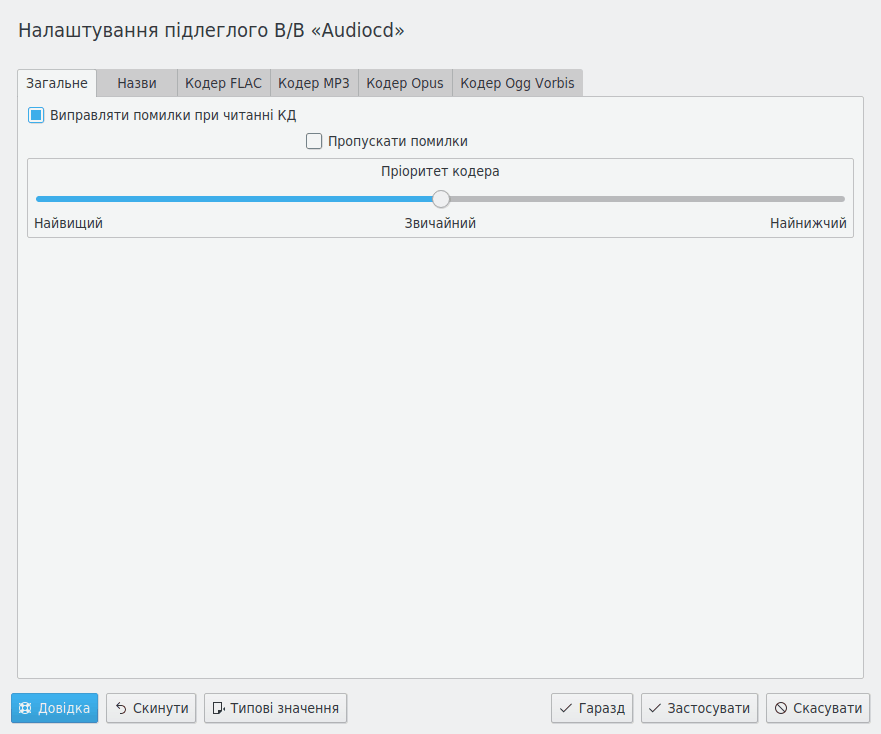Screen dimensions: 881x734
Task: Click the checkmark icon on Гаразд
Action: pos(566,708)
